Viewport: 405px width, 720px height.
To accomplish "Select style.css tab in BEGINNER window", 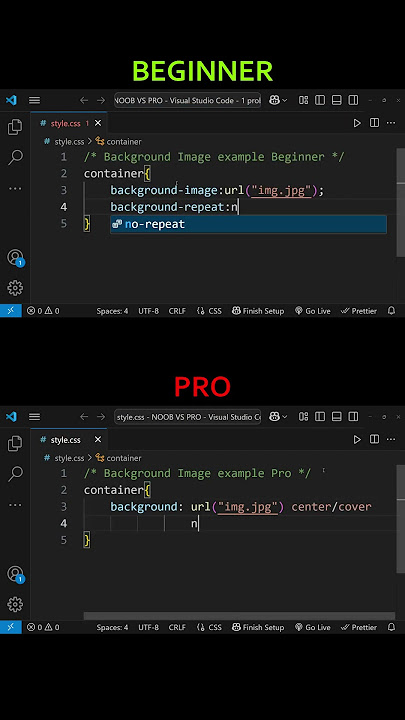I will 69,123.
